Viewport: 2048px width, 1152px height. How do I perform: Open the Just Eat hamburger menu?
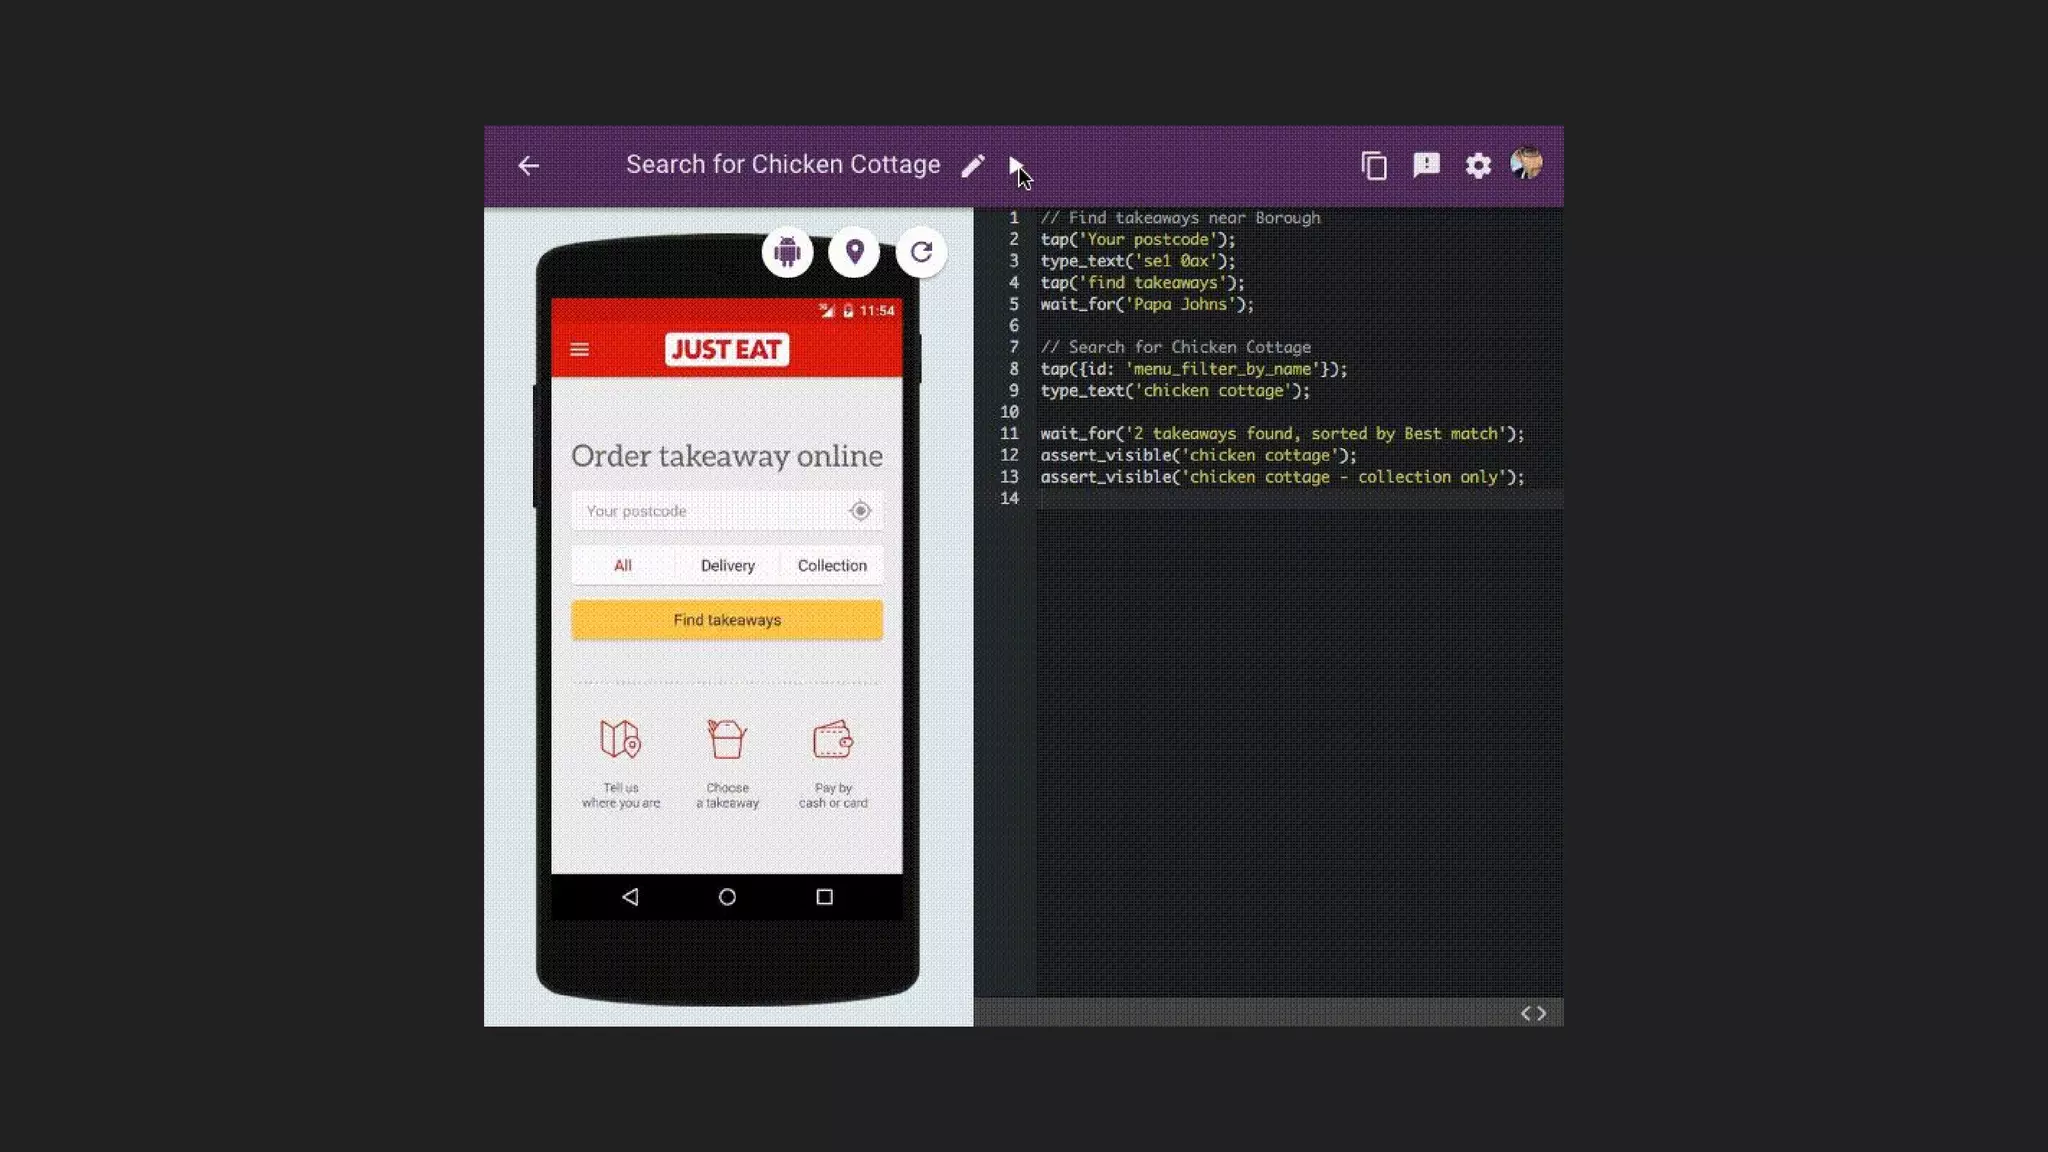coord(579,350)
